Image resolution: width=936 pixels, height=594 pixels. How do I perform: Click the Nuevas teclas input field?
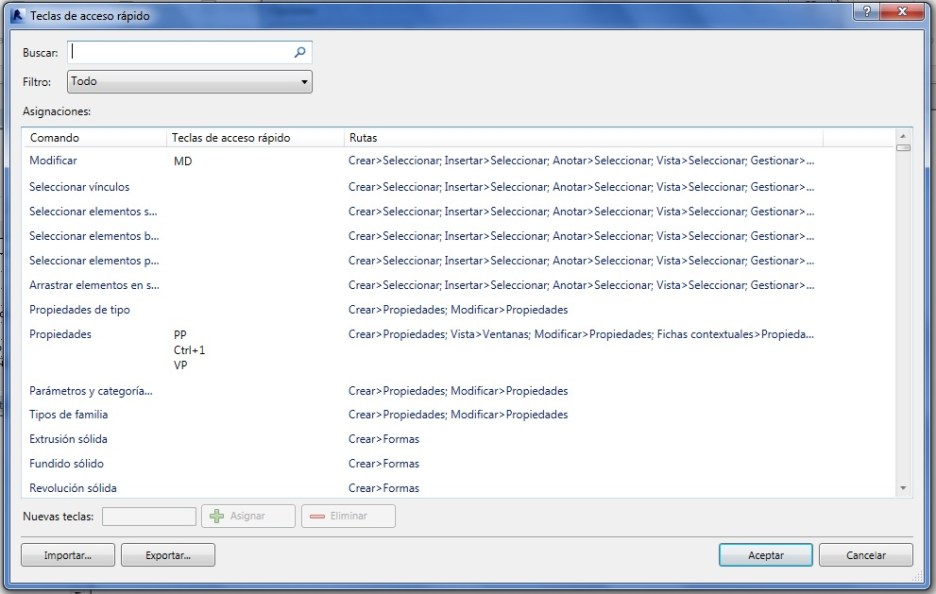coord(149,516)
